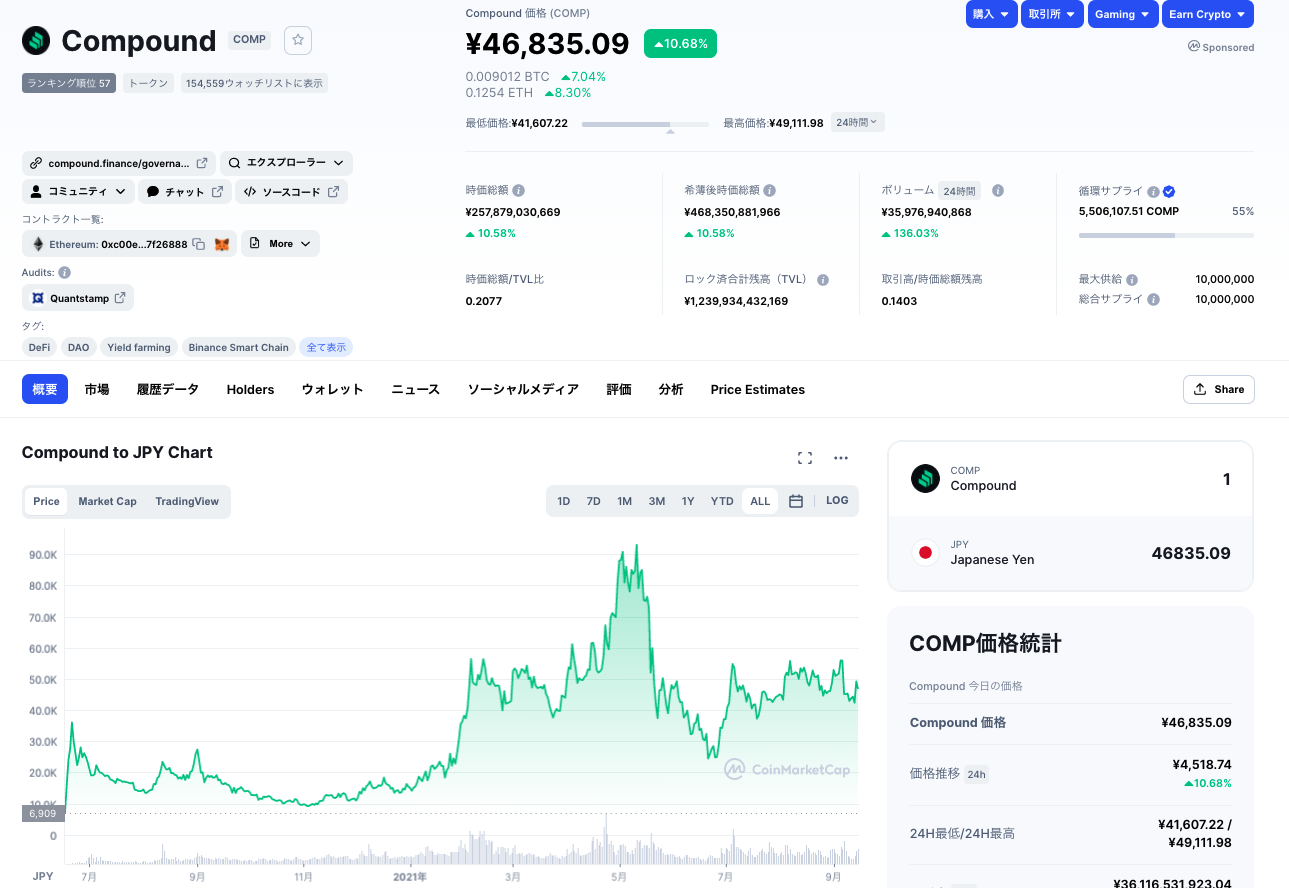Copy the Ethereum contract address
Viewport: 1289px width, 888px height.
(199, 244)
